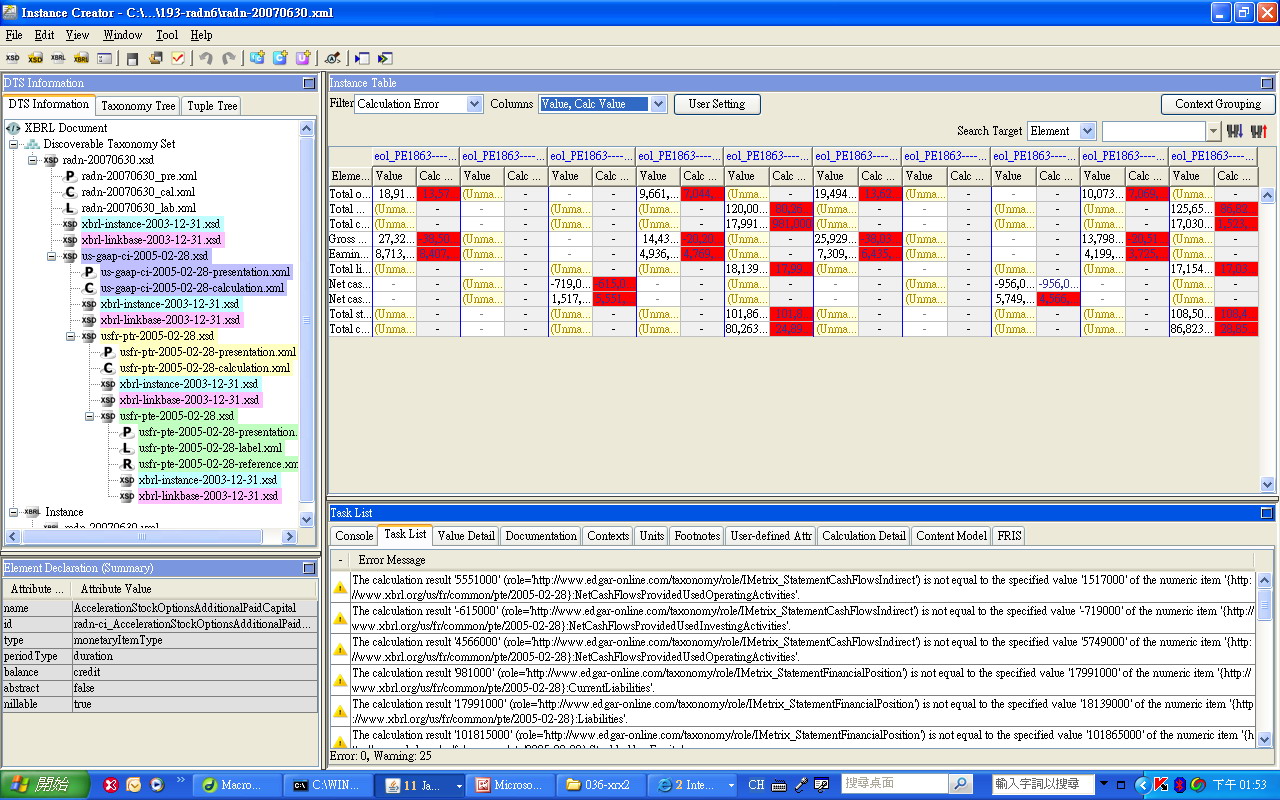Viewport: 1280px width, 800px height.
Task: Switch to the Console tab
Action: pos(354,536)
